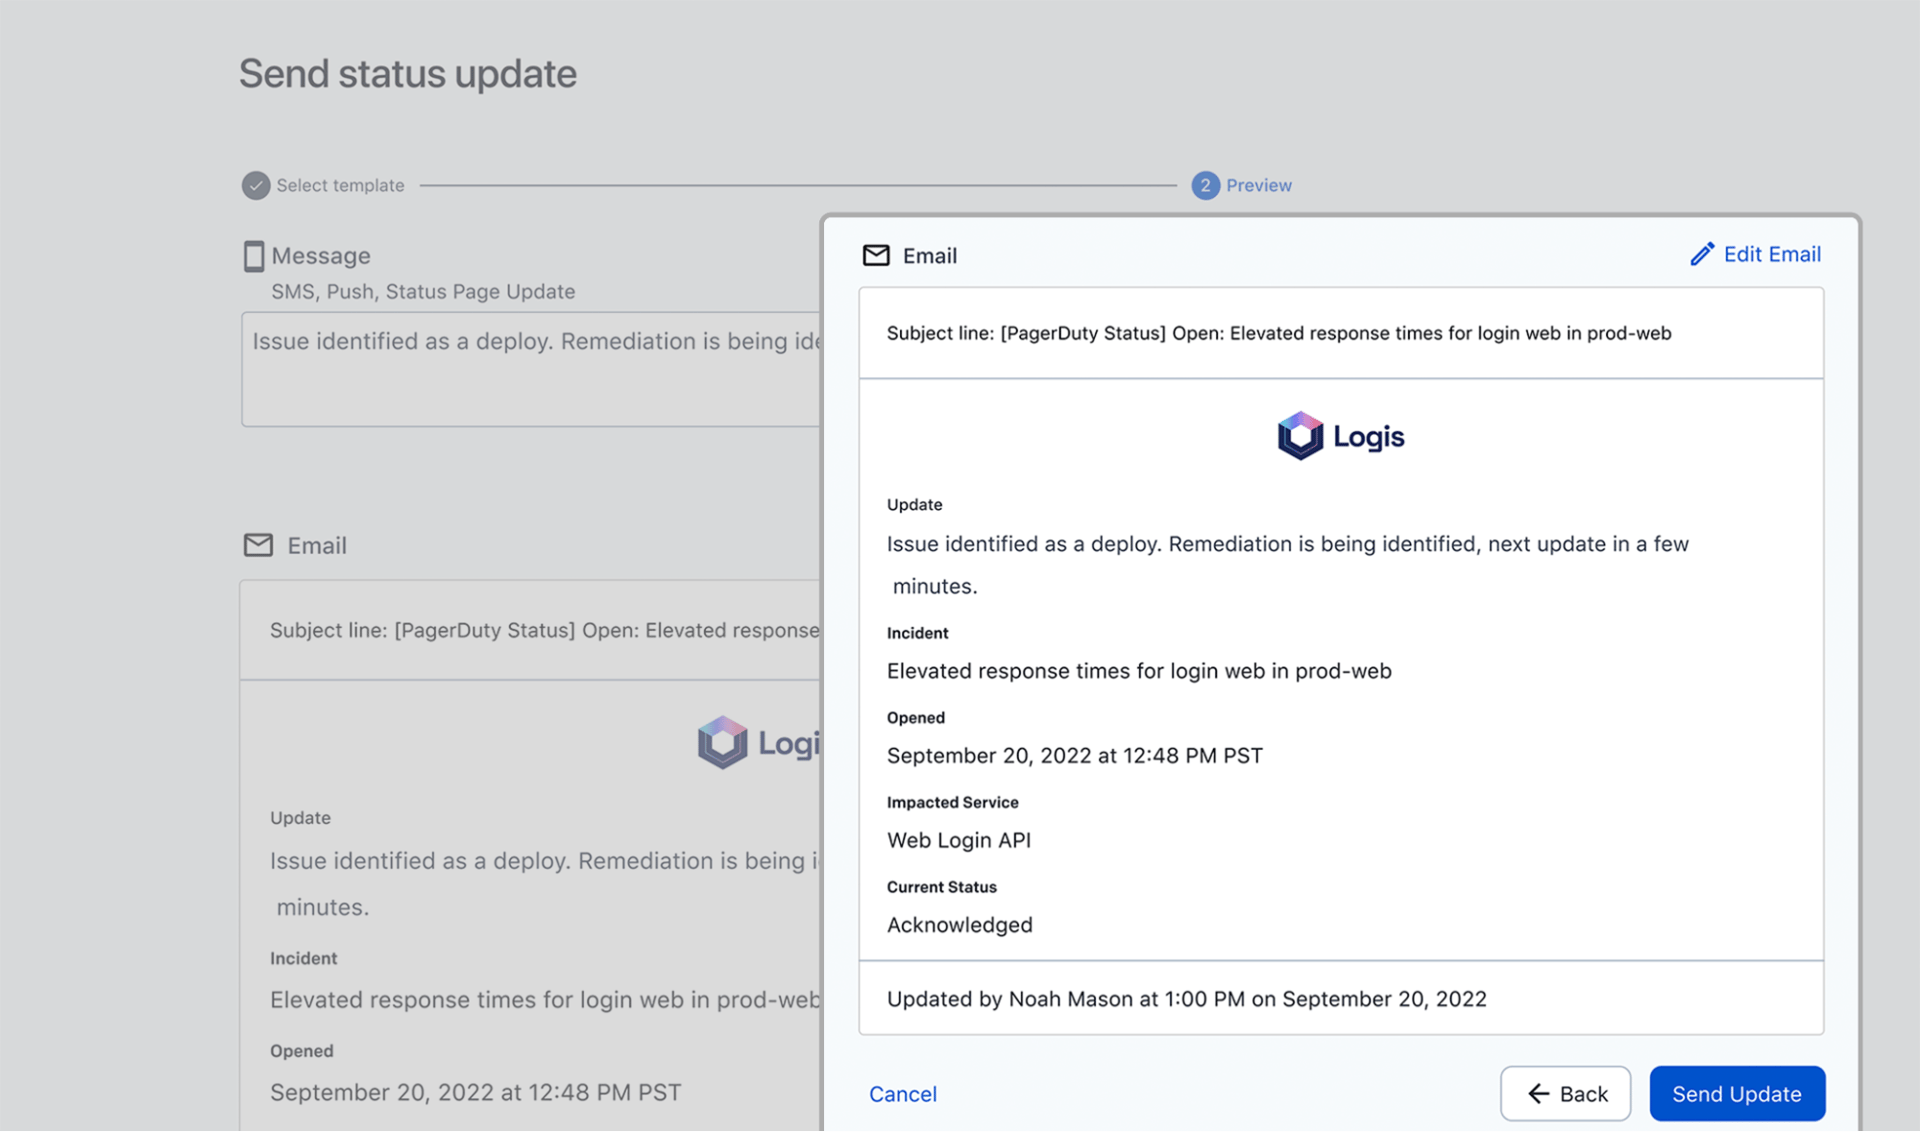This screenshot has height=1132, width=1920.
Task: Click the mobile phone icon beside Message
Action: coord(255,255)
